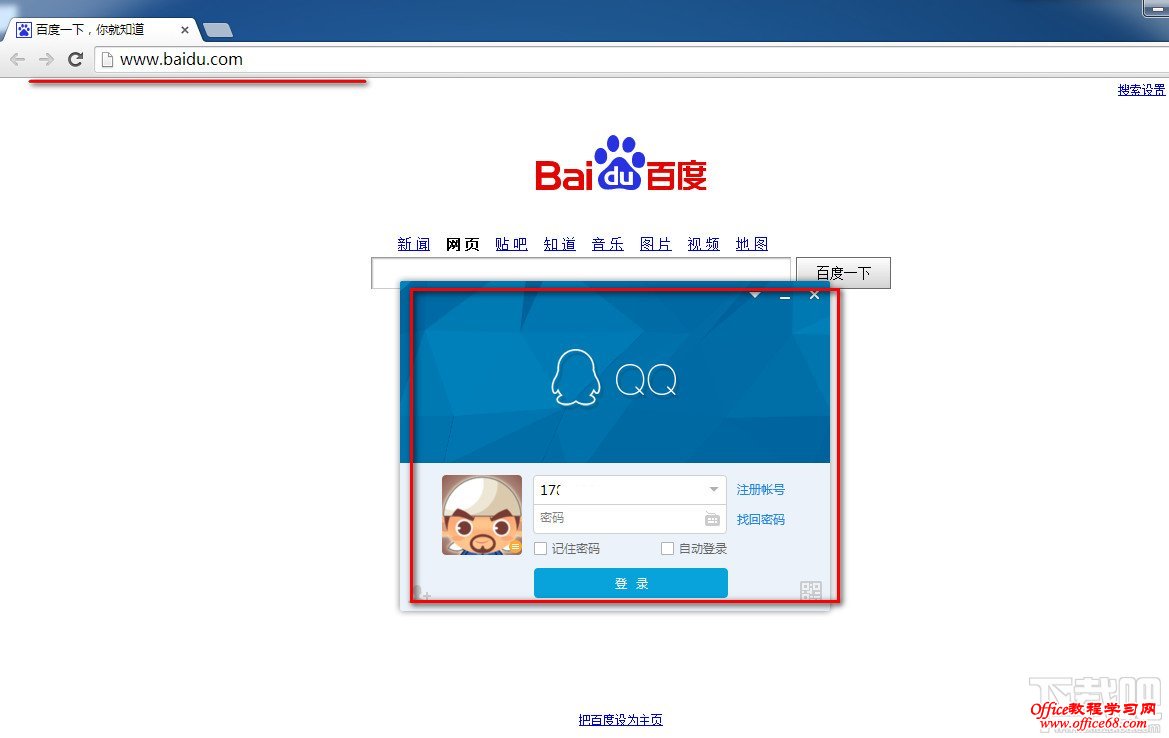Select the Baidu page tab
The height and width of the screenshot is (738, 1169).
(x=101, y=30)
